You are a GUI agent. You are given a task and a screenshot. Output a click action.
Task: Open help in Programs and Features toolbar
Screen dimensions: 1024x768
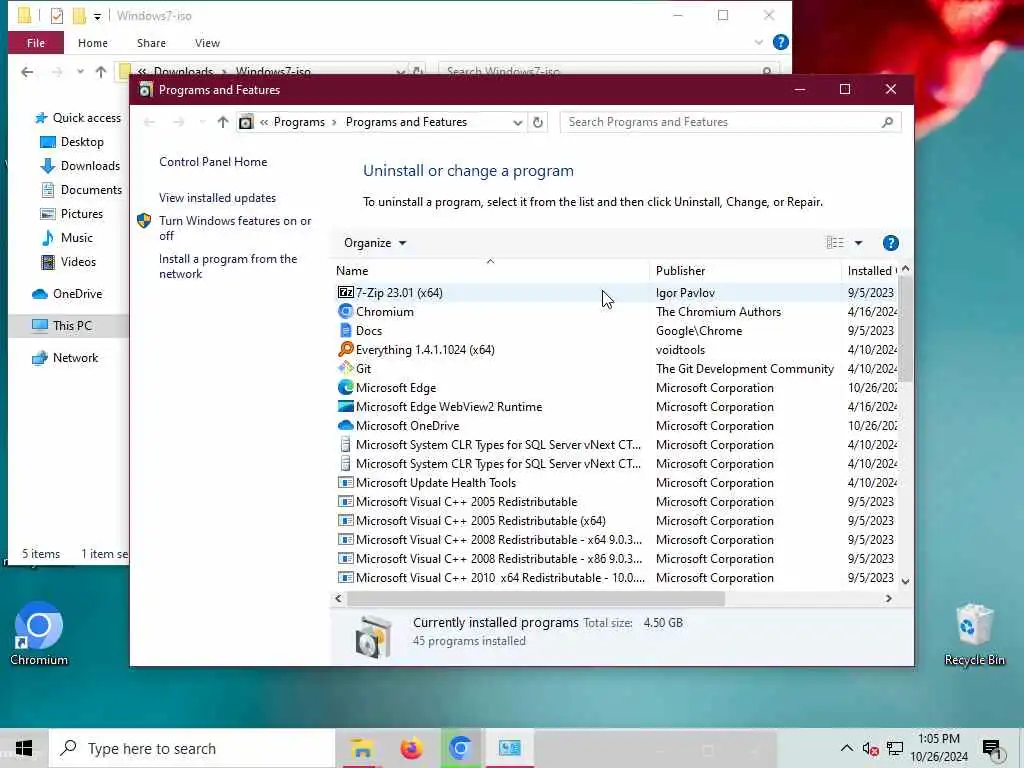pos(890,243)
